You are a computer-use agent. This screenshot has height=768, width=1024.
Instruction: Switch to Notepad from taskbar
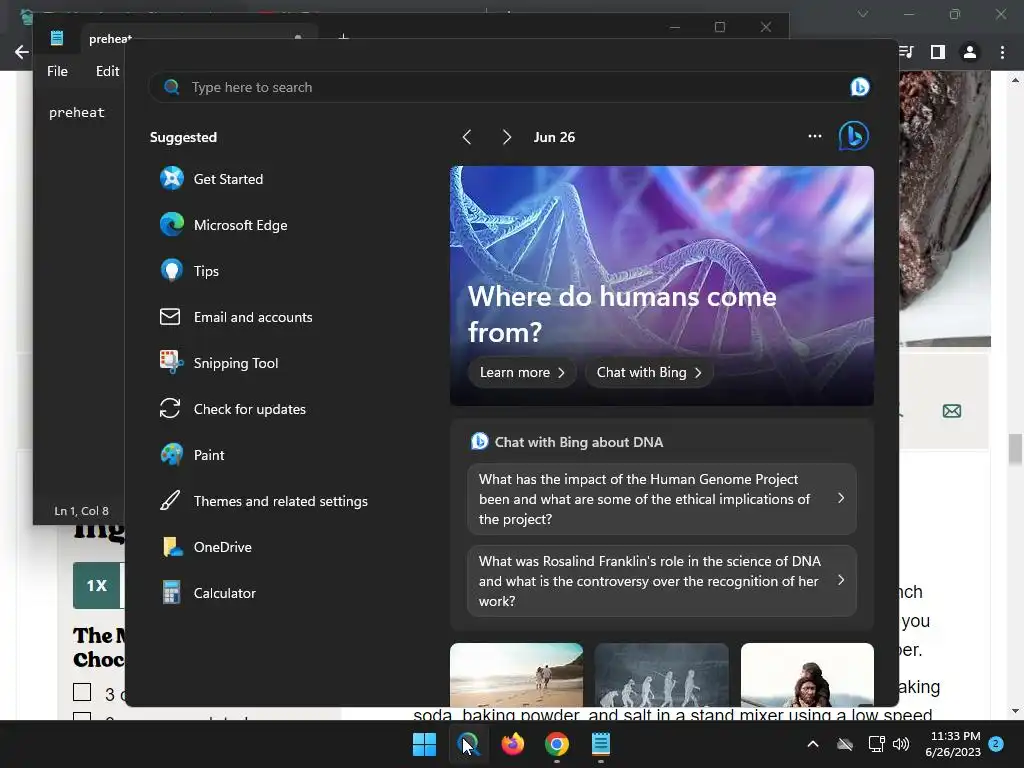(600, 744)
